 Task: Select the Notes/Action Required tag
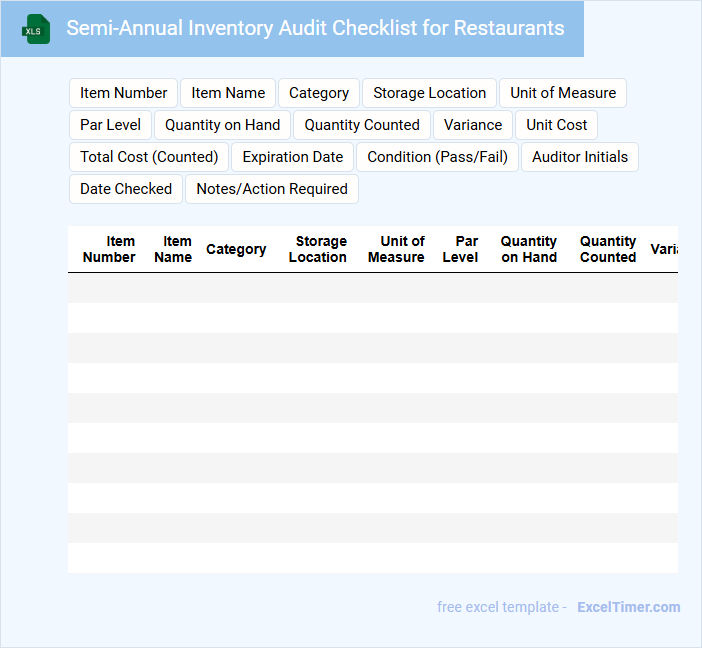click(x=272, y=189)
